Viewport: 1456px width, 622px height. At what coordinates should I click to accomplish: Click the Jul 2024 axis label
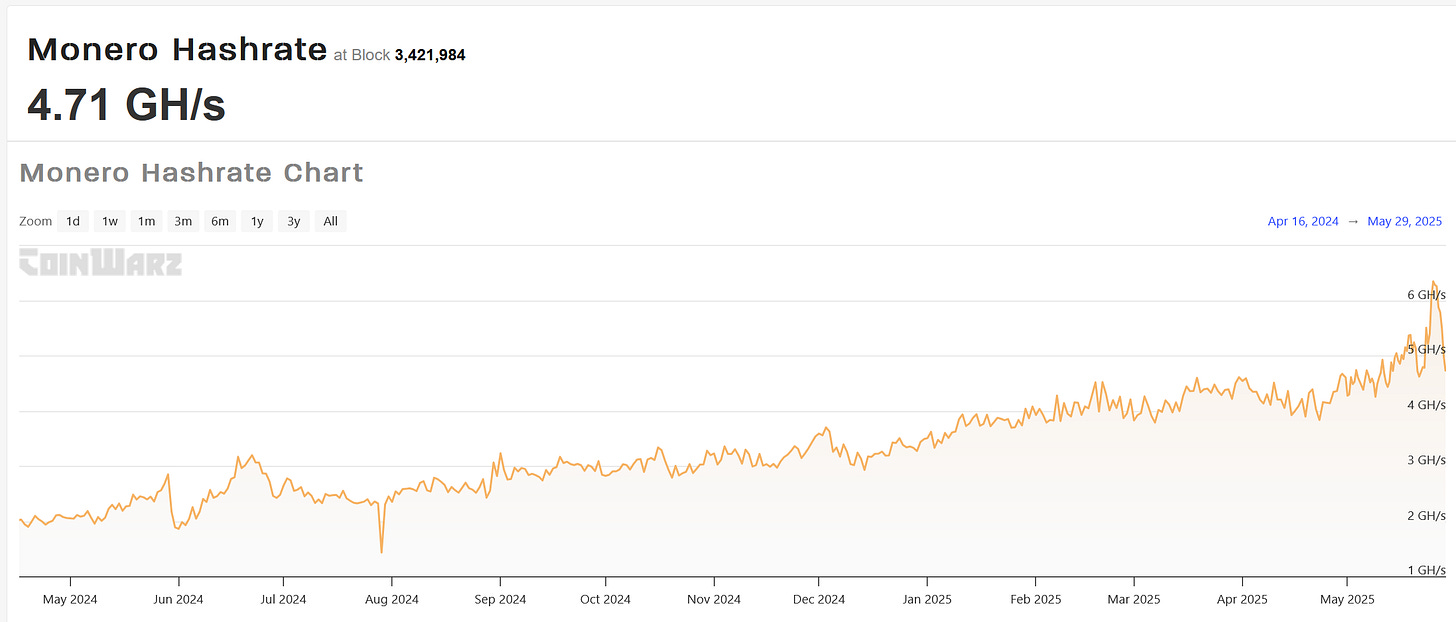click(x=283, y=600)
